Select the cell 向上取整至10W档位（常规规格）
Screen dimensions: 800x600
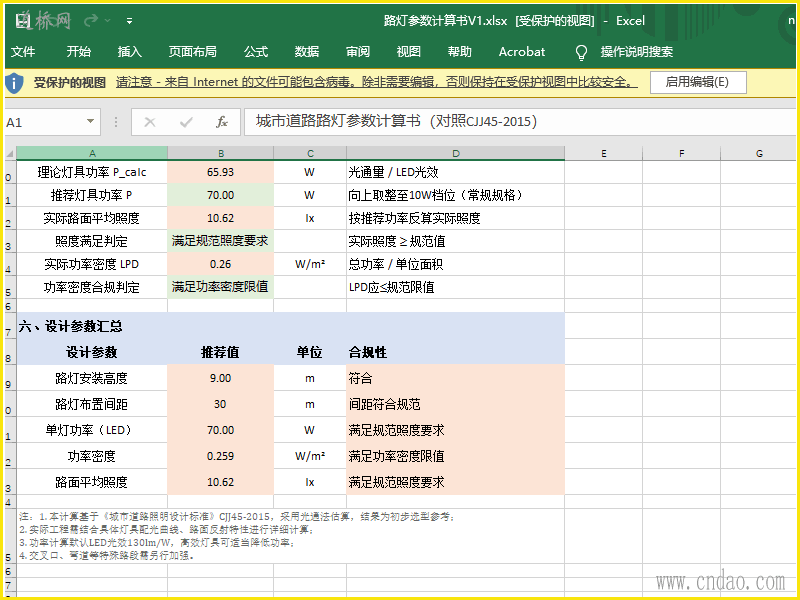456,195
